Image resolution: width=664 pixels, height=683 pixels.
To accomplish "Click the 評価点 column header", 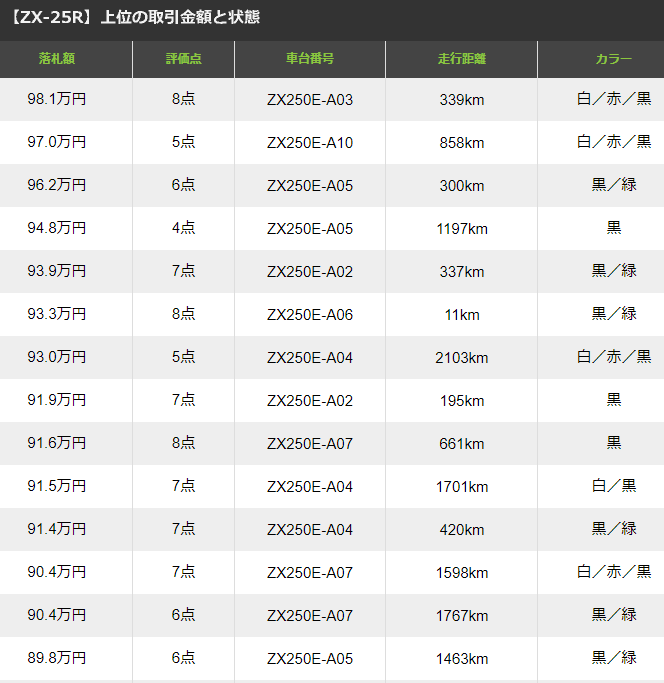I will point(183,59).
